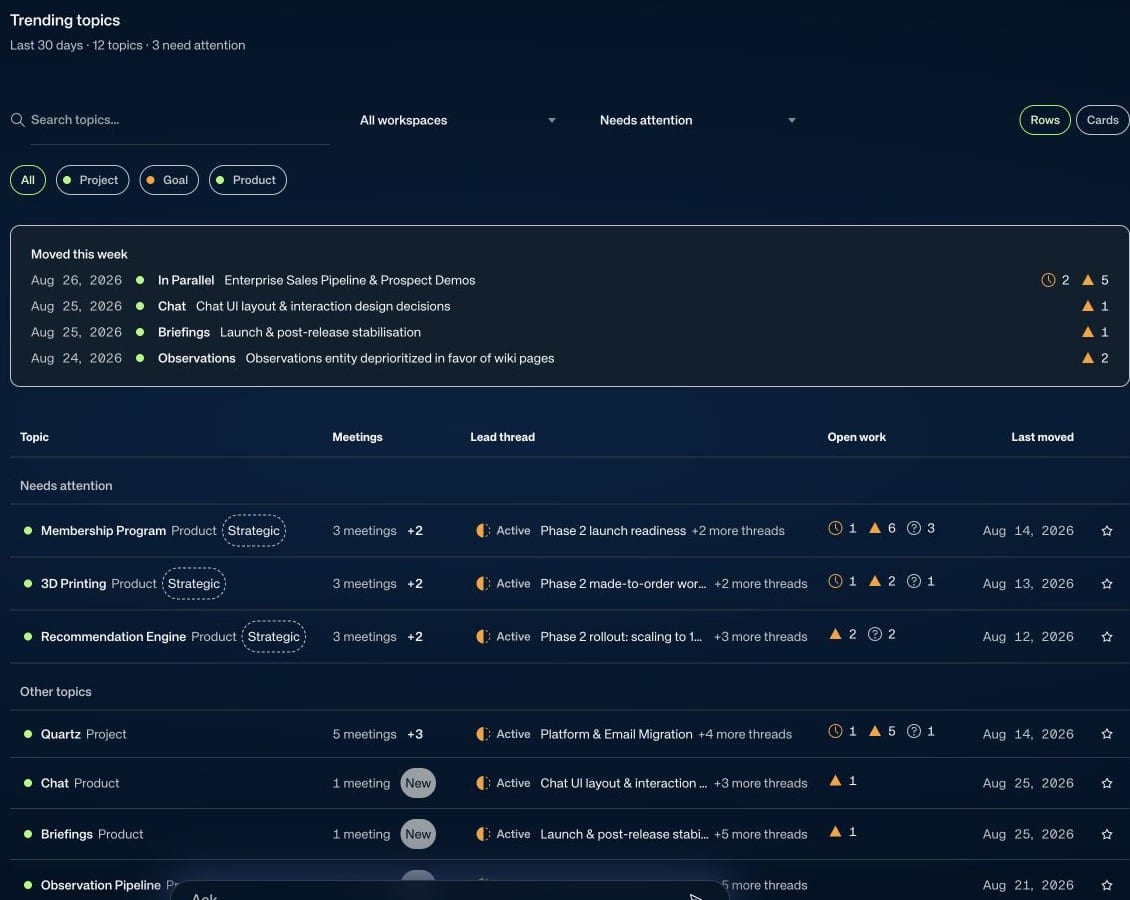The height and width of the screenshot is (900, 1130).
Task: Click question icon in 3D Printing row
Action: [x=914, y=581]
